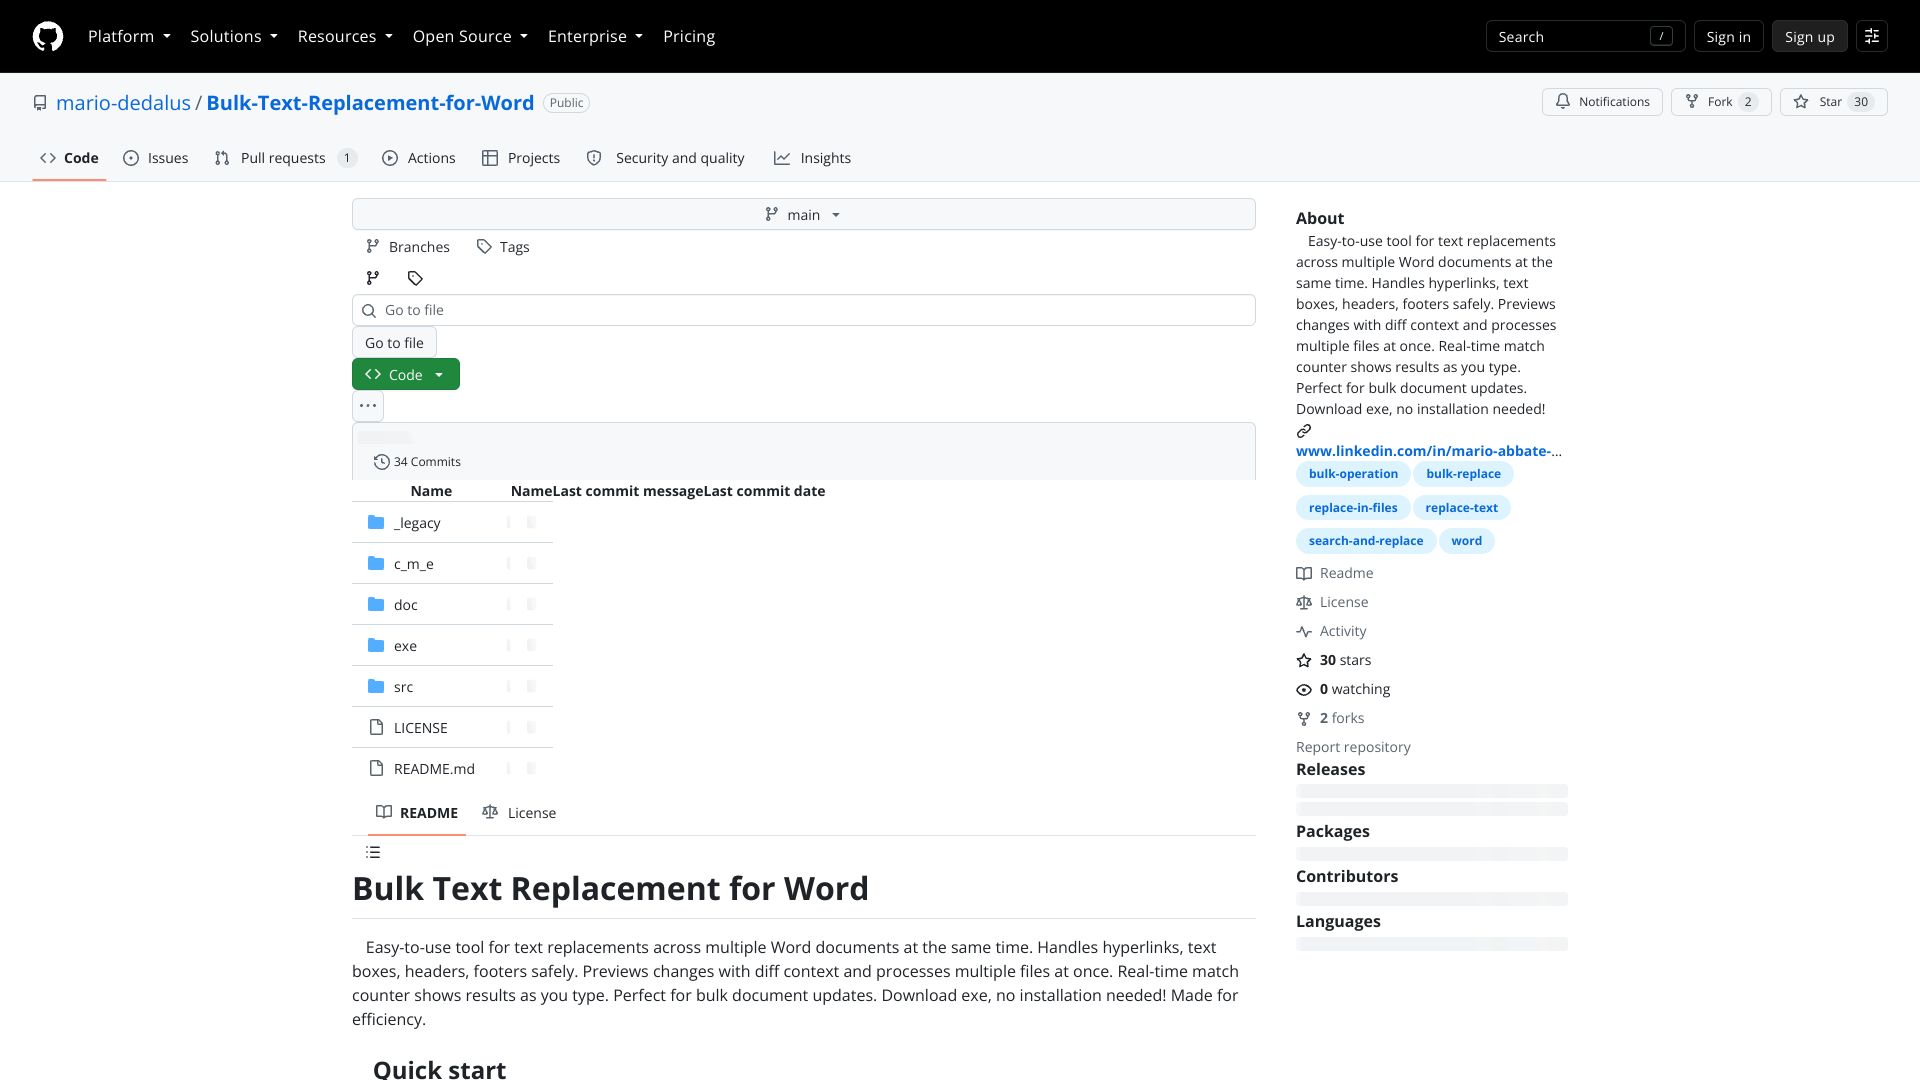Expand the Resources menu
The width and height of the screenshot is (1920, 1080).
tap(345, 37)
